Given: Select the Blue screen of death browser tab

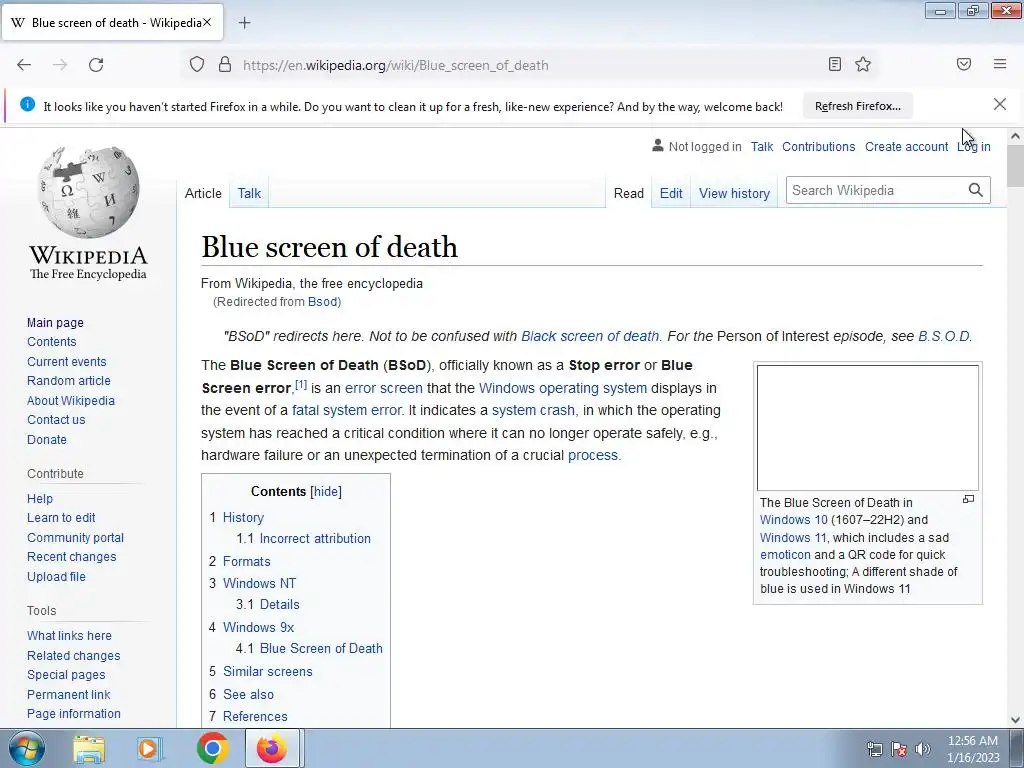Looking at the screenshot, I should 112,23.
